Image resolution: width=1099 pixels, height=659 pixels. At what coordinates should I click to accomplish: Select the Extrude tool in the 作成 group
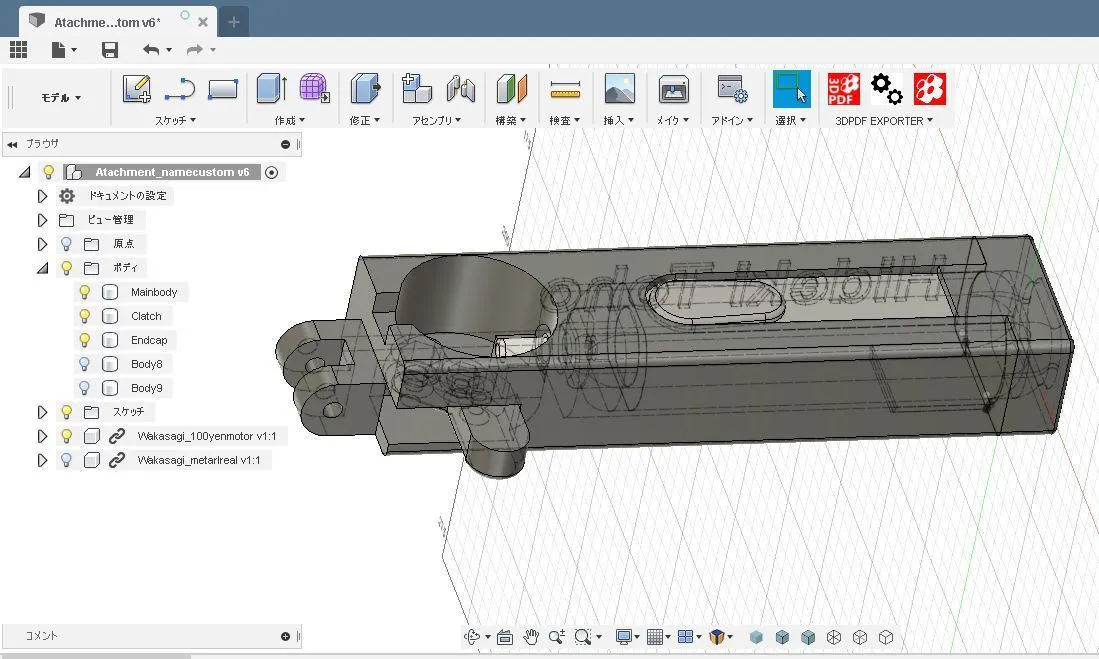pyautogui.click(x=271, y=89)
